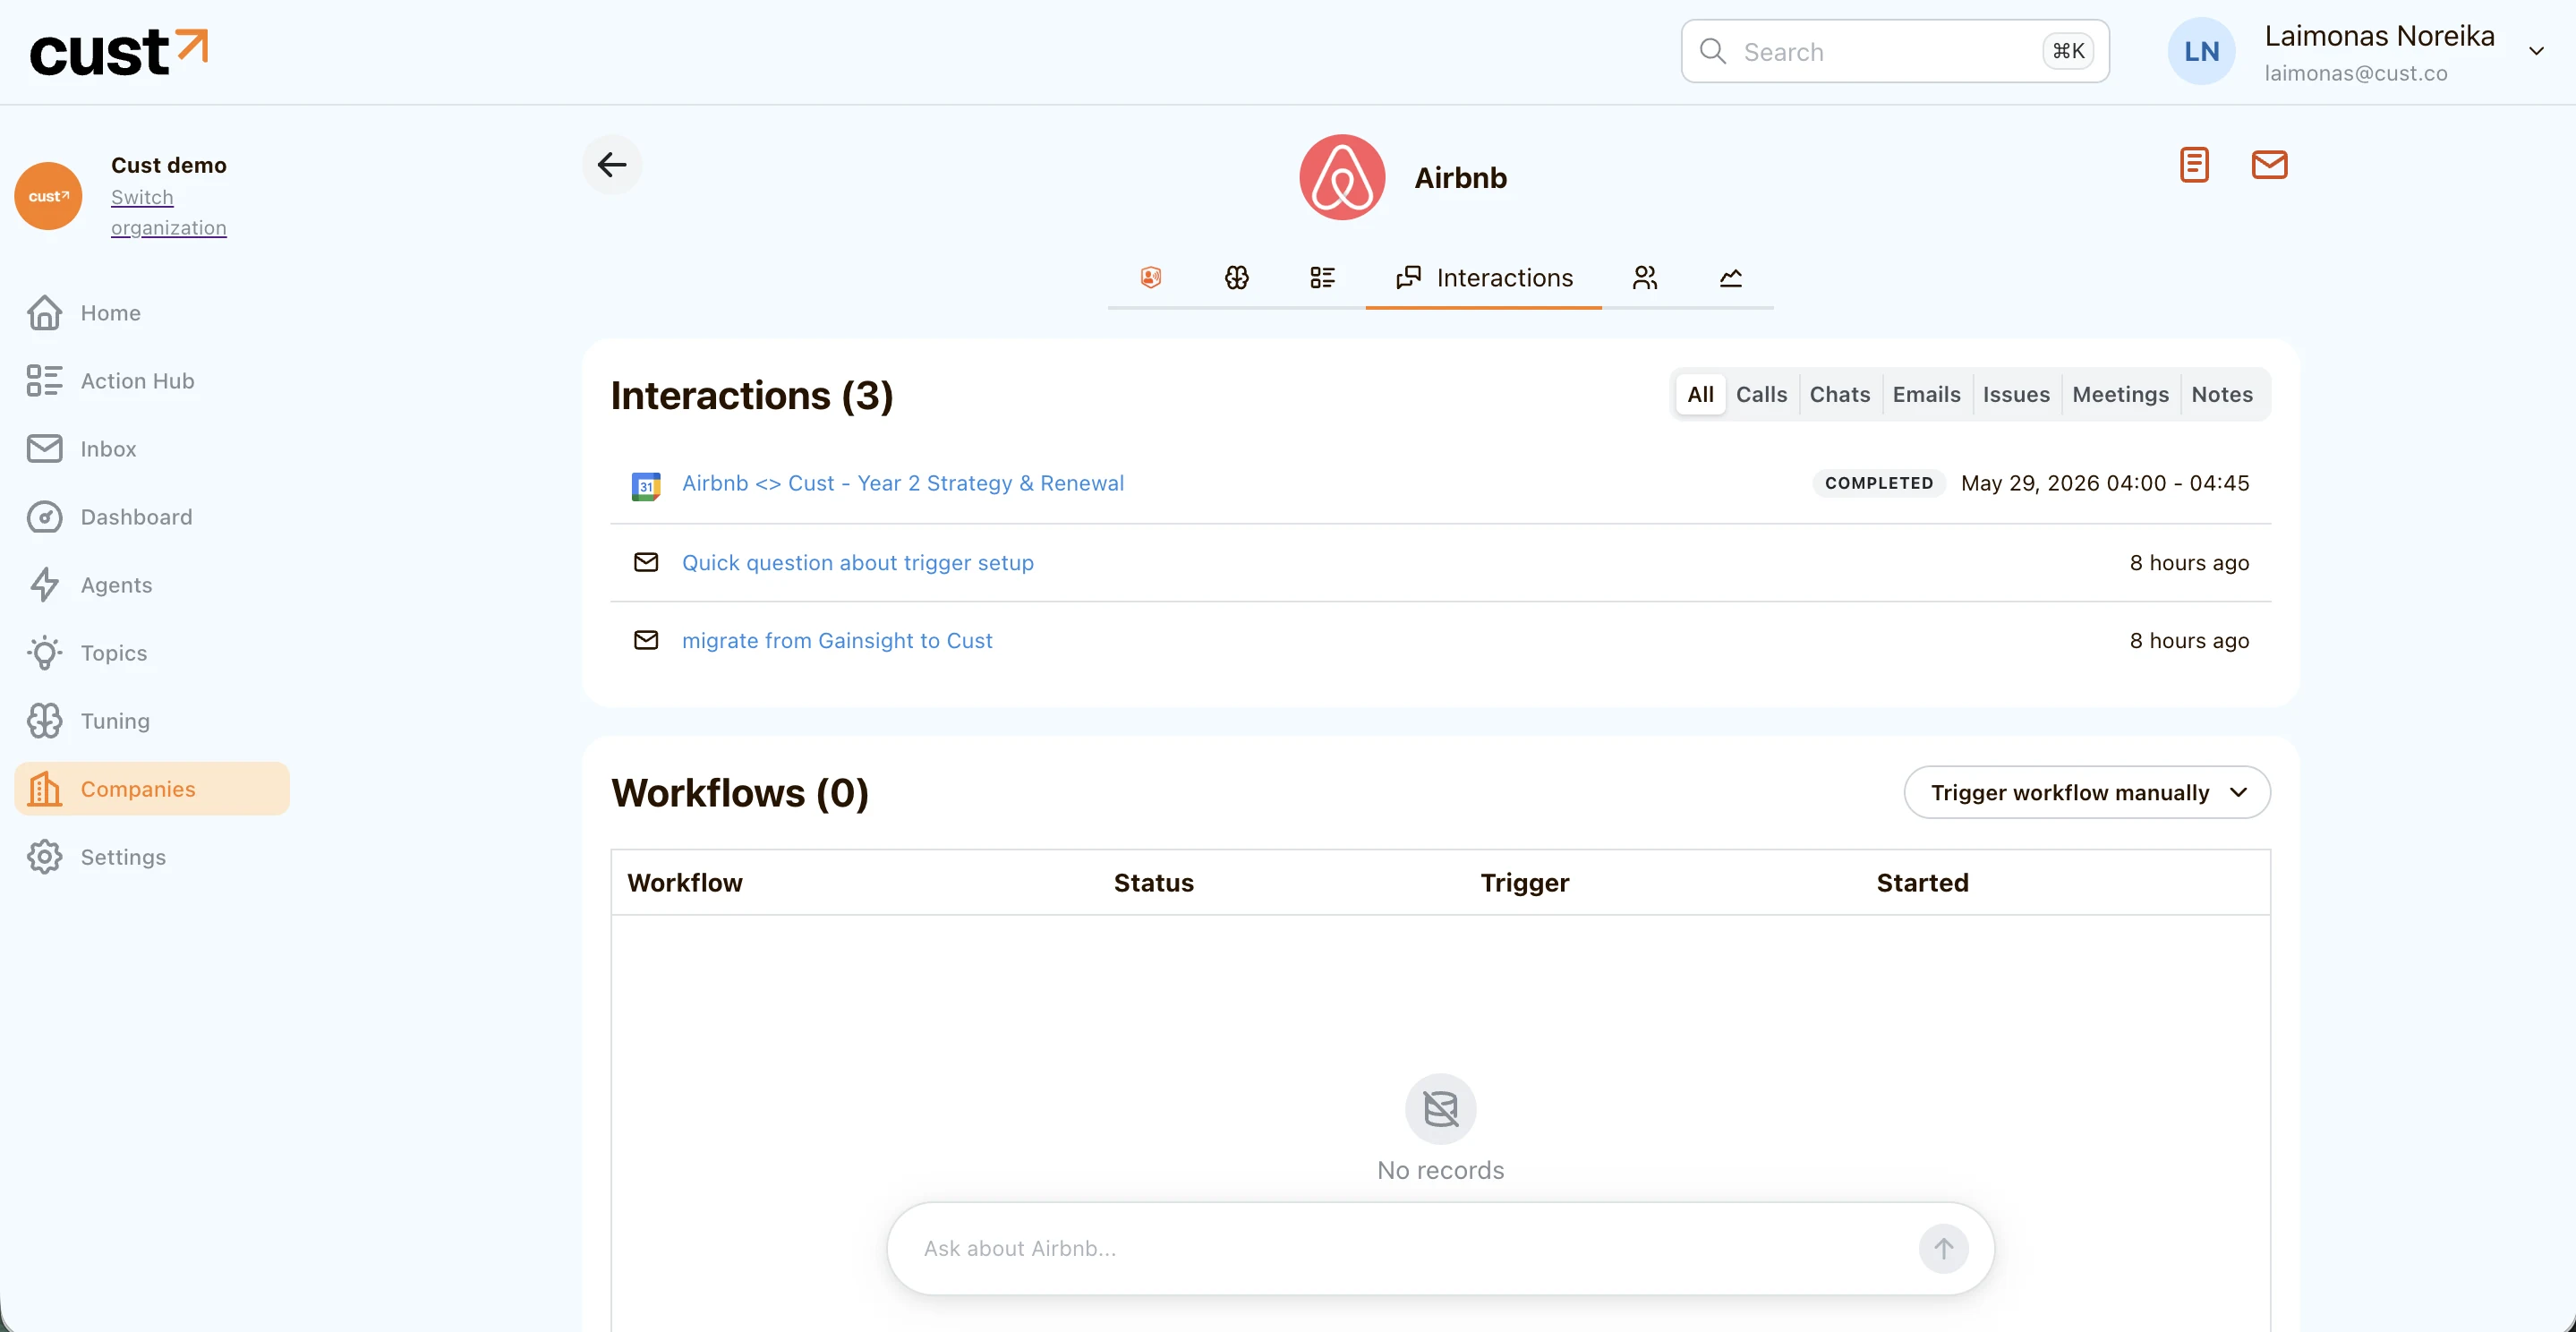
Task: Expand the user account menu chevron
Action: click(x=2536, y=51)
